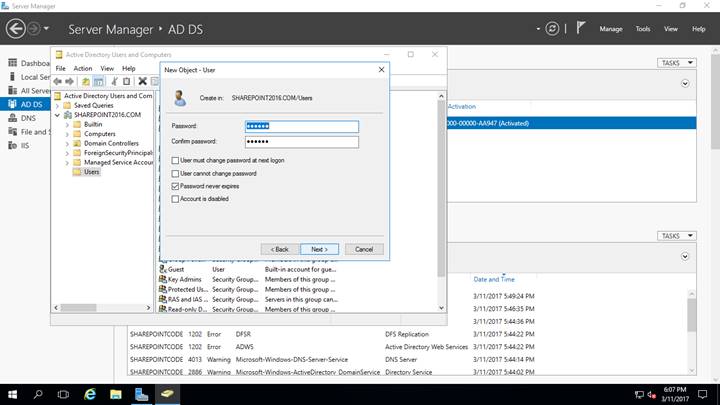The width and height of the screenshot is (720, 405).
Task: Click the Back button in New Object dialog
Action: 279,249
